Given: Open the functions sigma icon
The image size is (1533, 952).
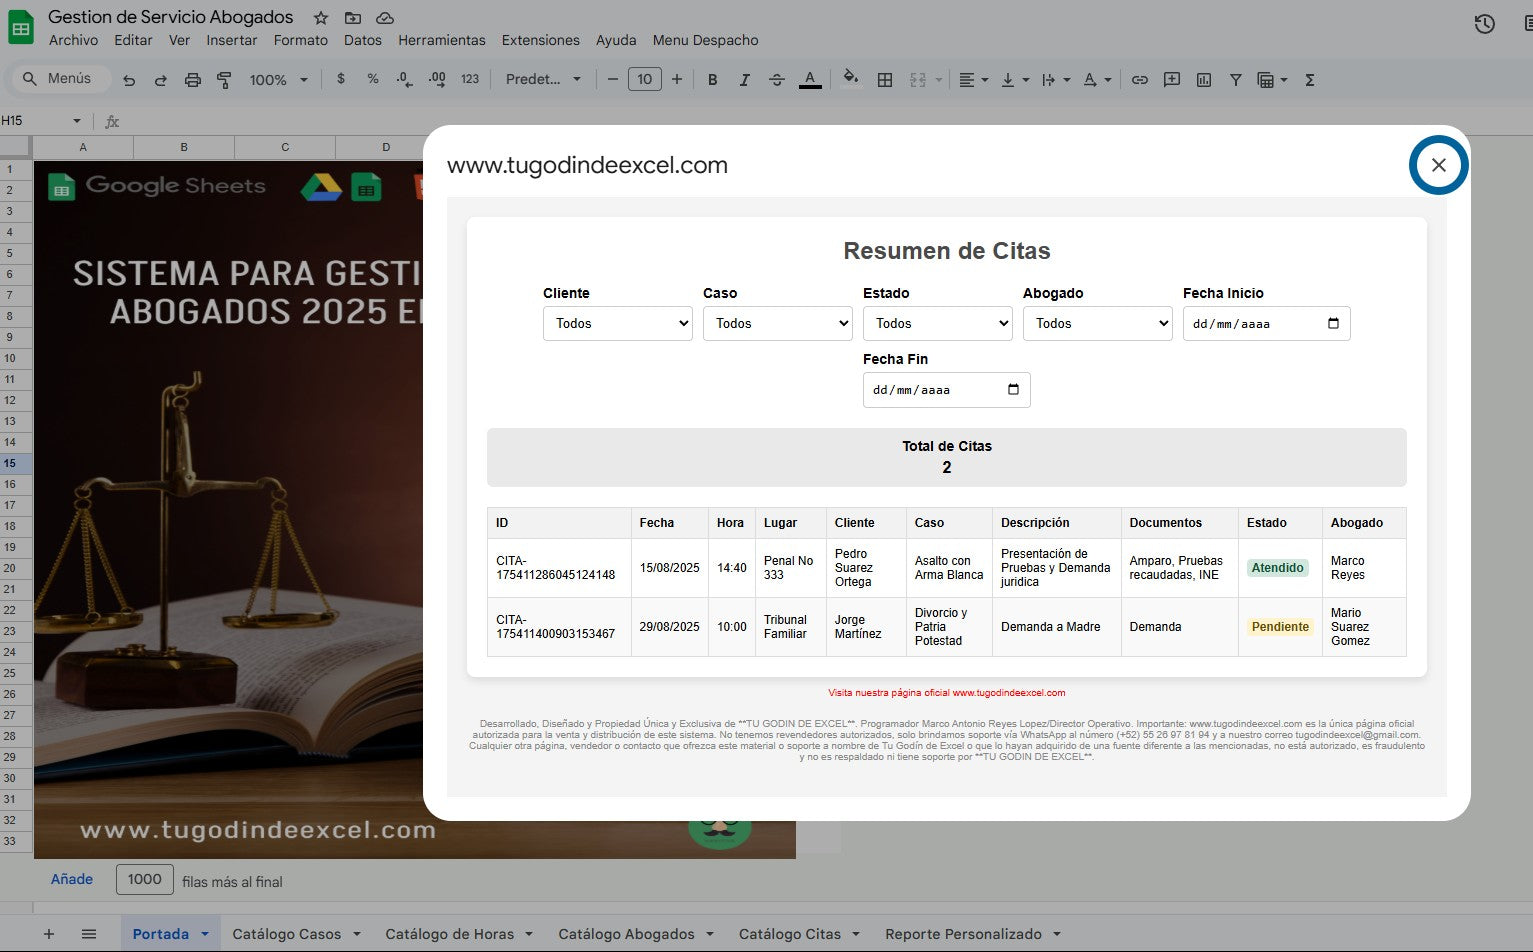Looking at the screenshot, I should pyautogui.click(x=1310, y=80).
